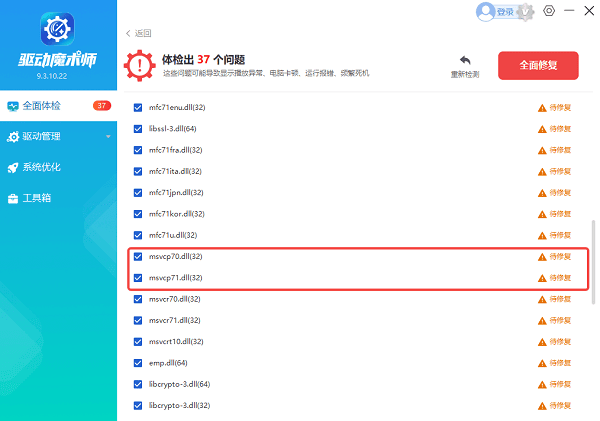Click the 驱动管理 gear icon in sidebar
Viewport: 600px width, 421px height.
click(13, 137)
